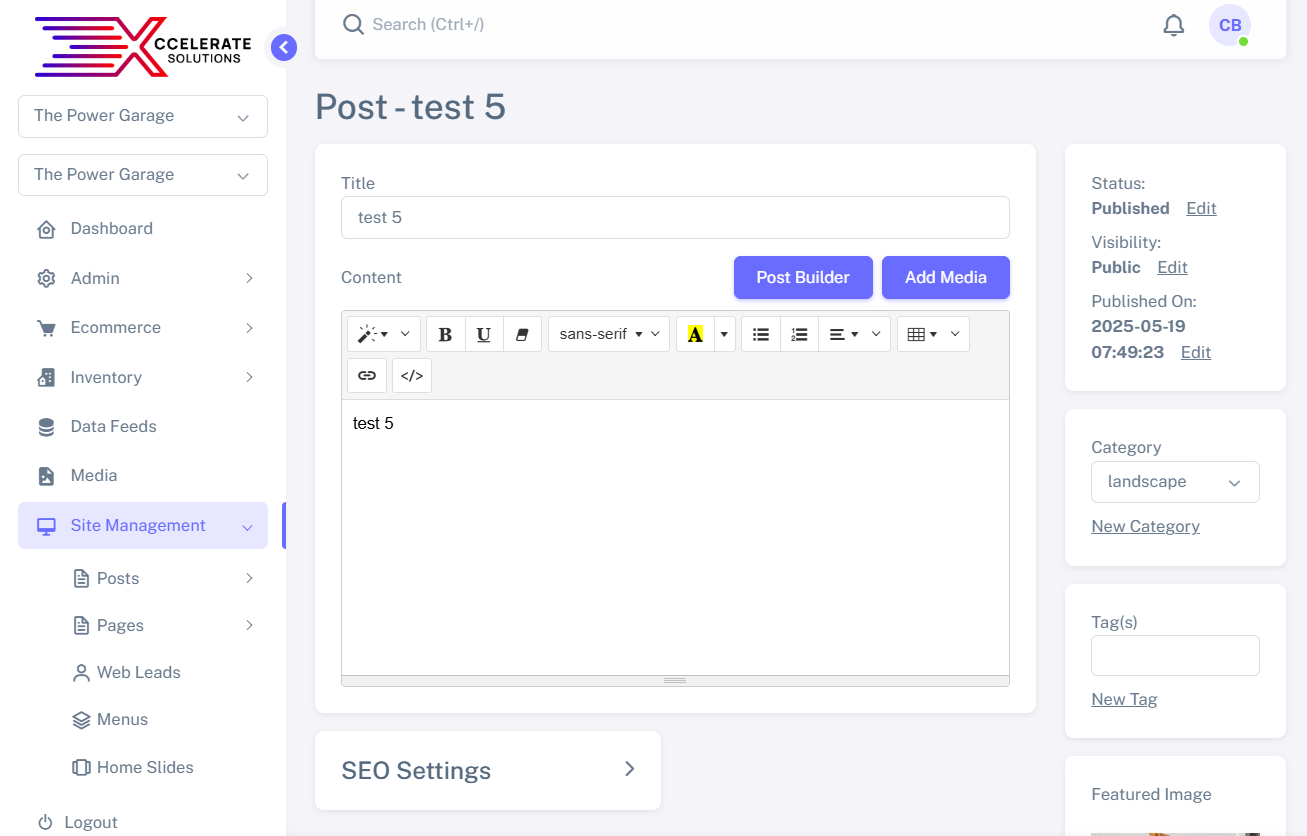Screen dimensions: 1307x836
Task: Open the landscape Category dropdown
Action: click(1174, 482)
